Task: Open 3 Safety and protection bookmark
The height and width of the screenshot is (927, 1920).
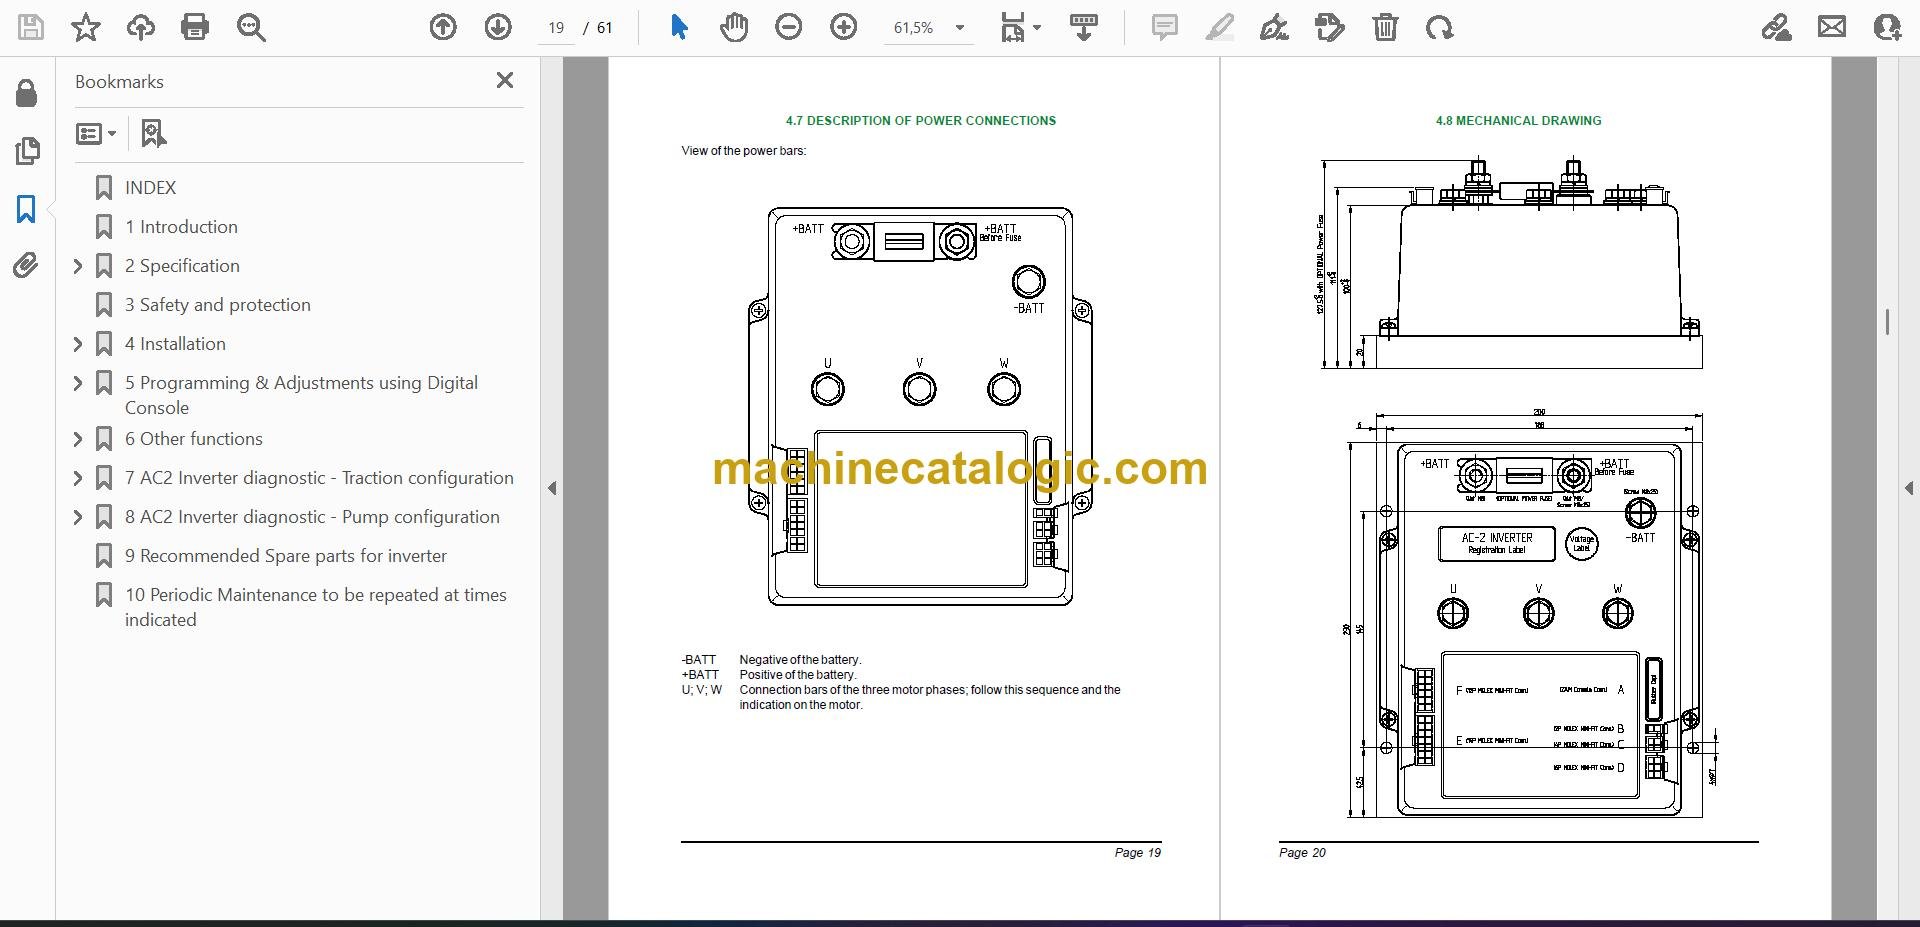Action: pos(217,305)
